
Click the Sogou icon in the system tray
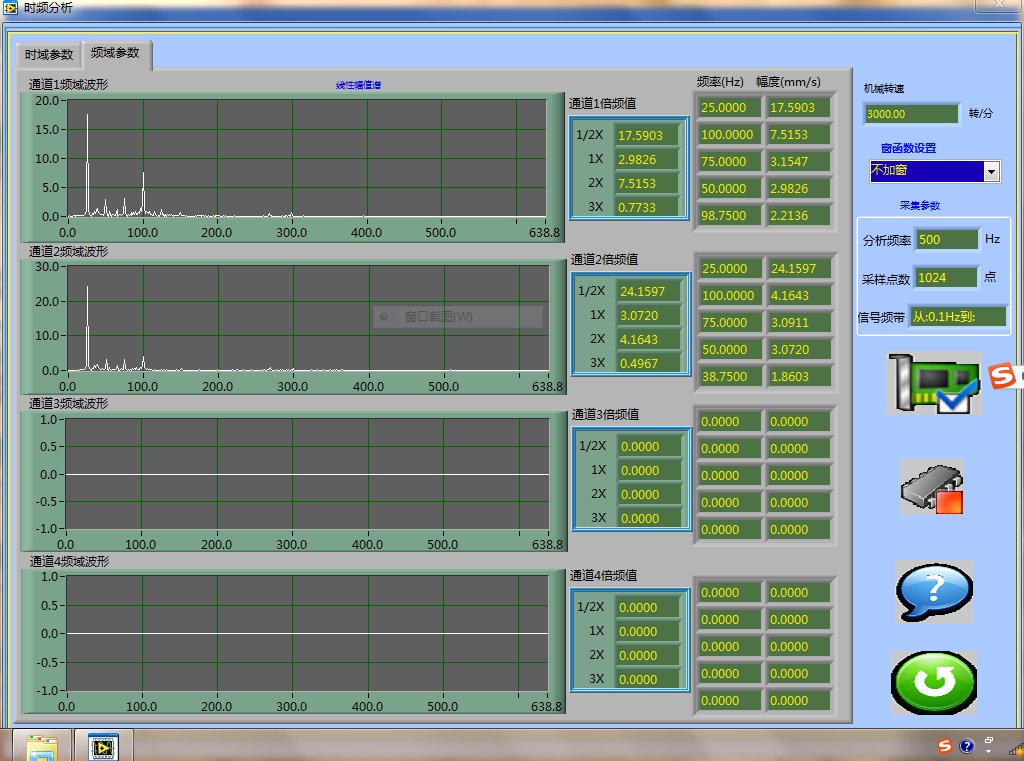click(x=945, y=746)
